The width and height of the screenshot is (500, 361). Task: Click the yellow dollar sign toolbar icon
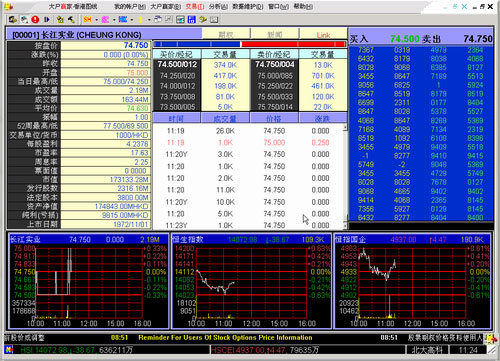tap(140, 20)
